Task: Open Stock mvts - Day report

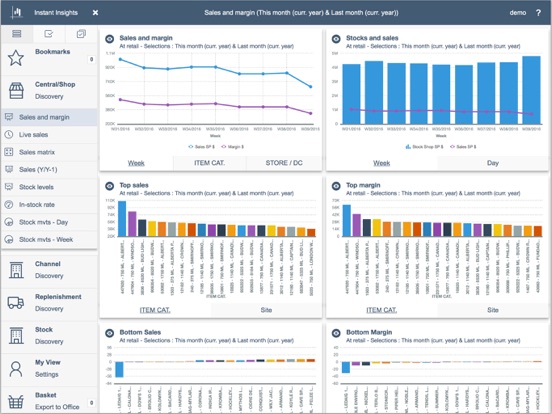Action: [x=49, y=222]
